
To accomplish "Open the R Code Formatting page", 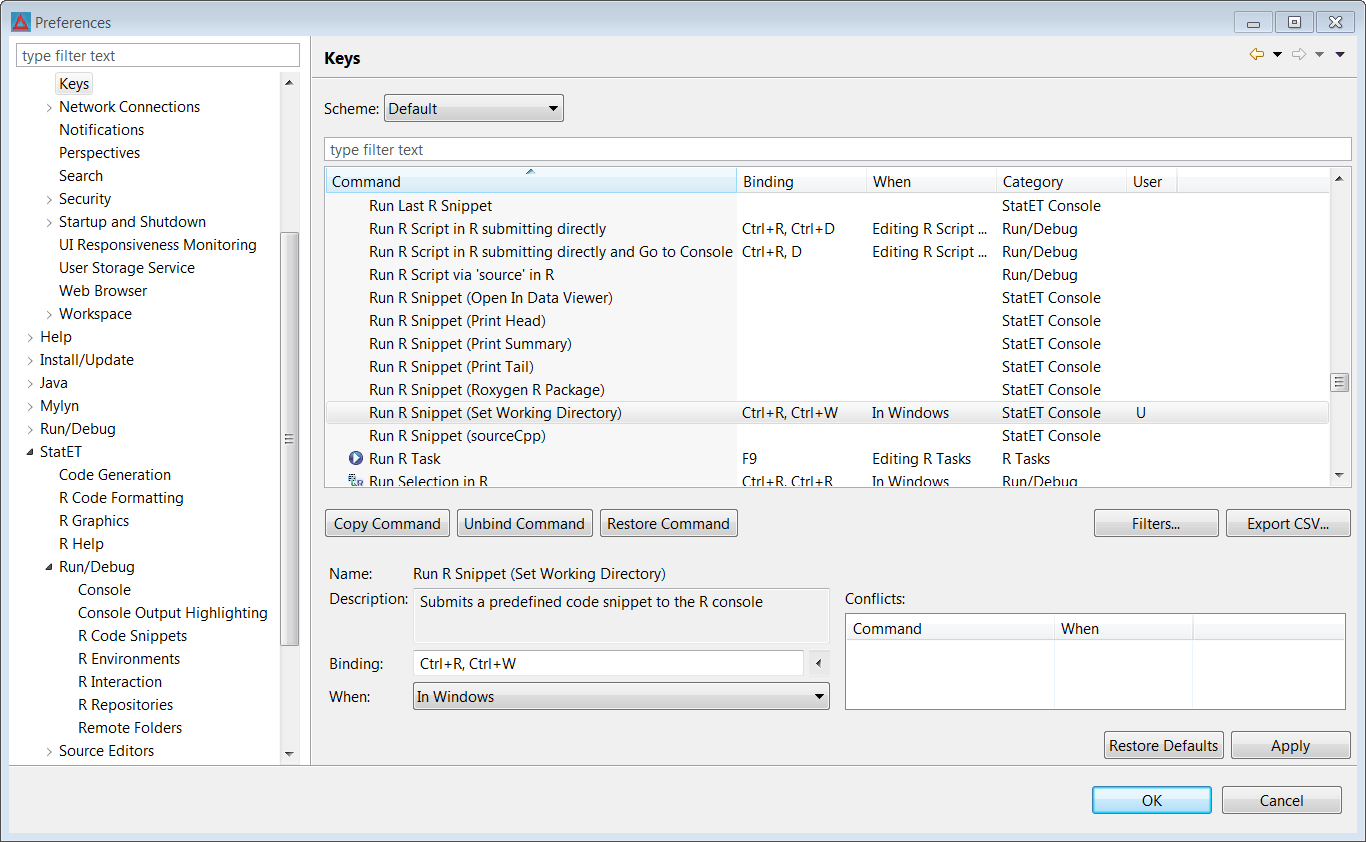I will point(121,498).
